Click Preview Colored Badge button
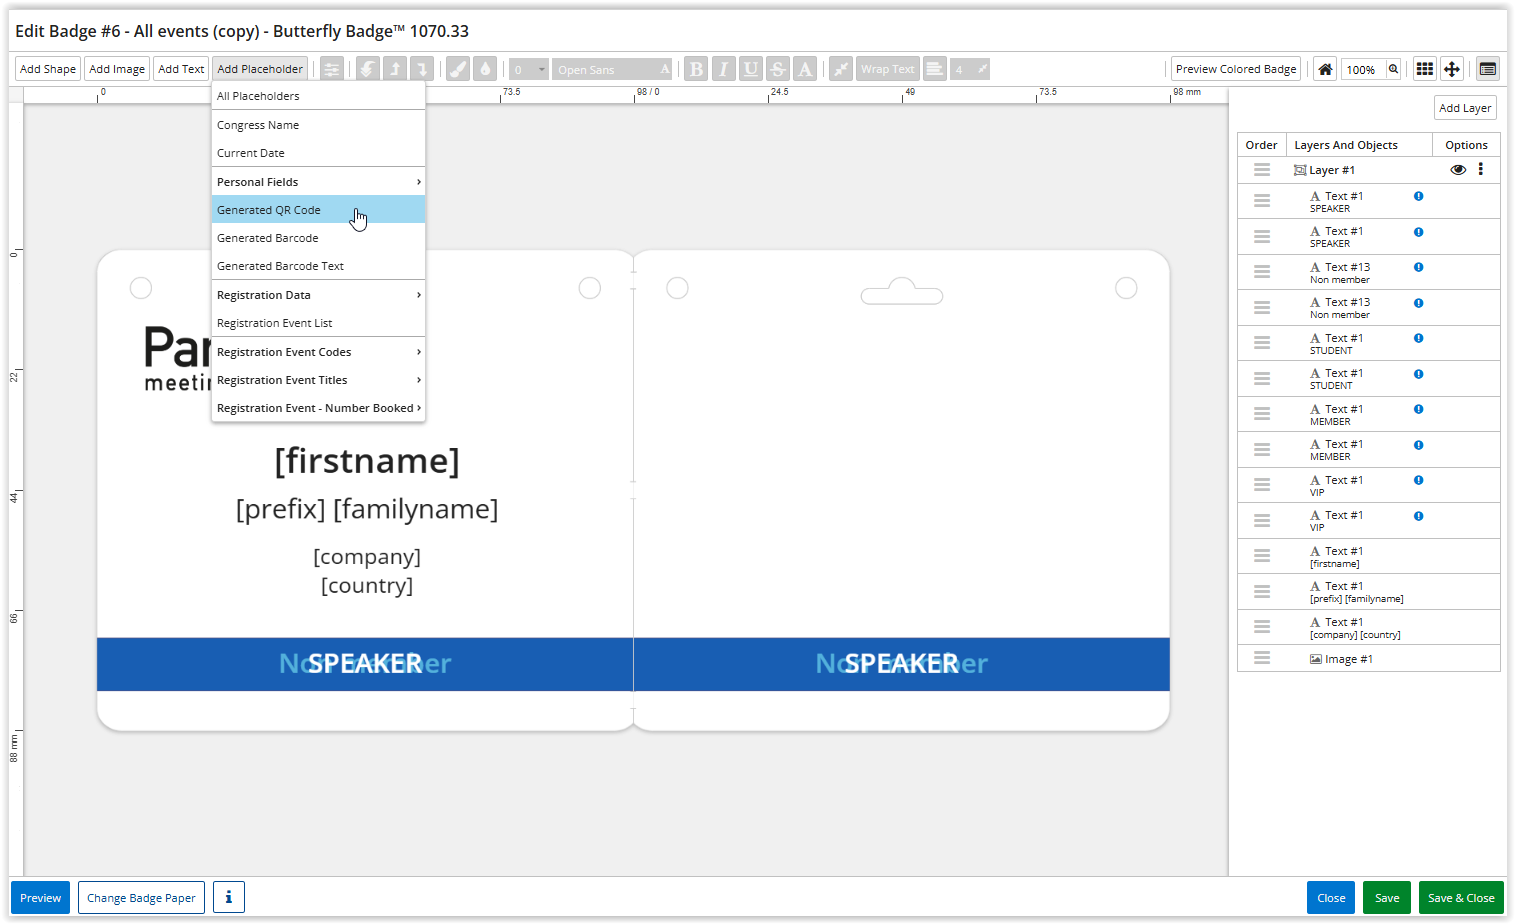Image resolution: width=1515 pixels, height=924 pixels. click(x=1235, y=69)
